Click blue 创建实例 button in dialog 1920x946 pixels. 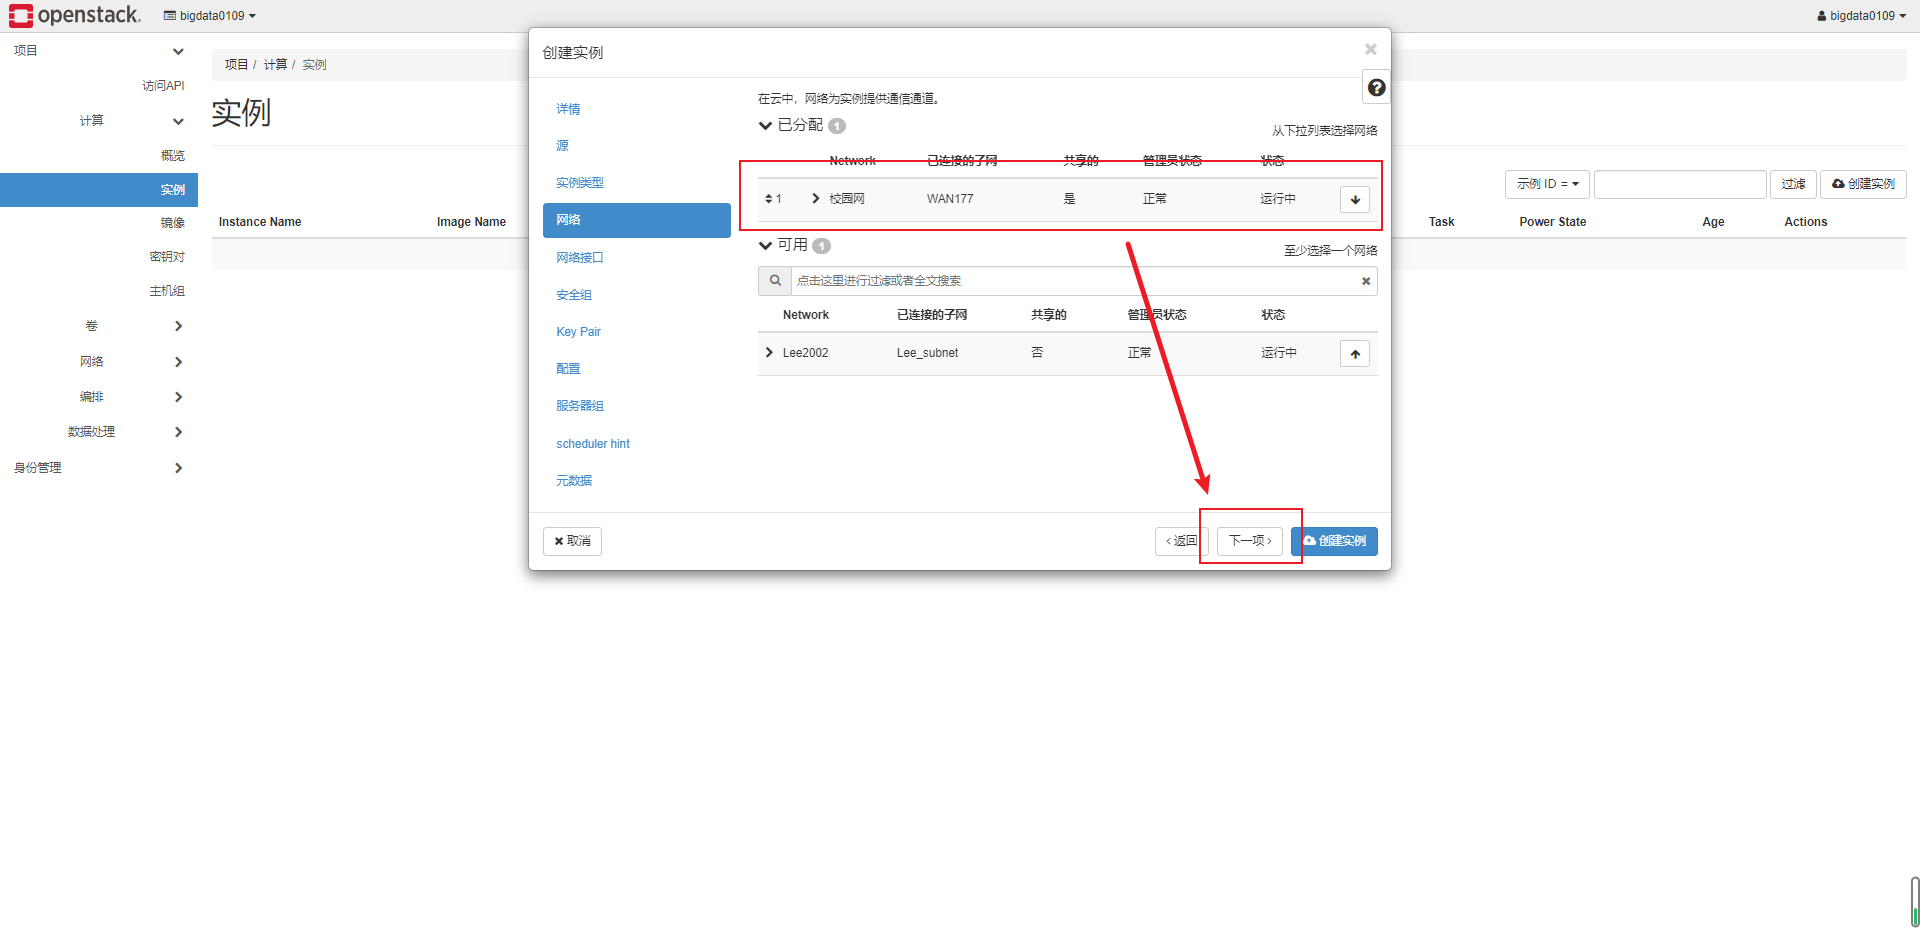click(x=1334, y=541)
